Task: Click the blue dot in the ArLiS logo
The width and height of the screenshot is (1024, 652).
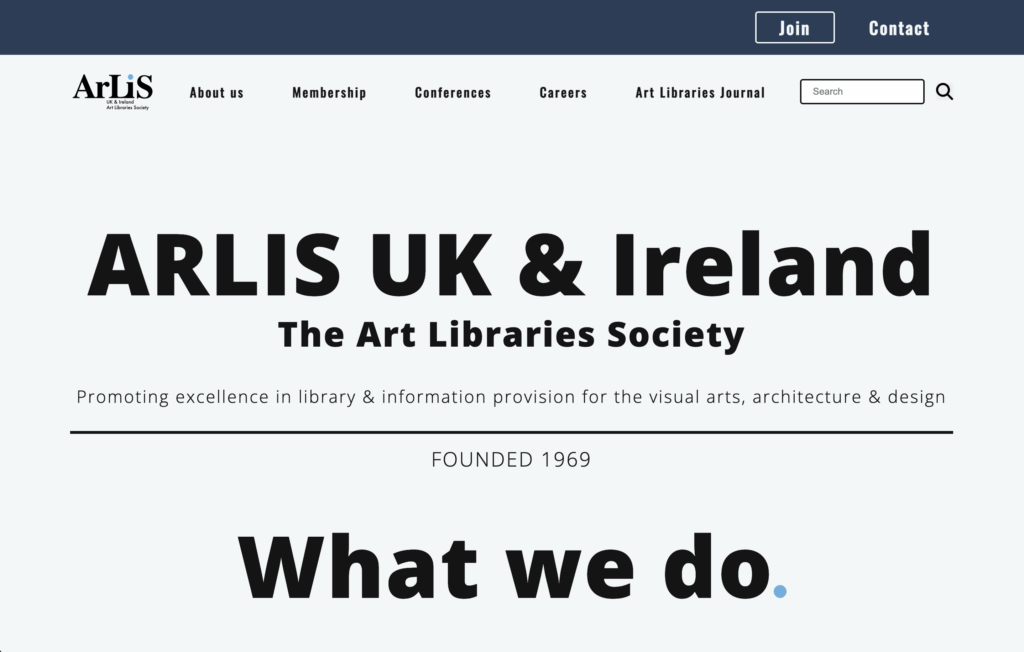Action: click(x=130, y=76)
